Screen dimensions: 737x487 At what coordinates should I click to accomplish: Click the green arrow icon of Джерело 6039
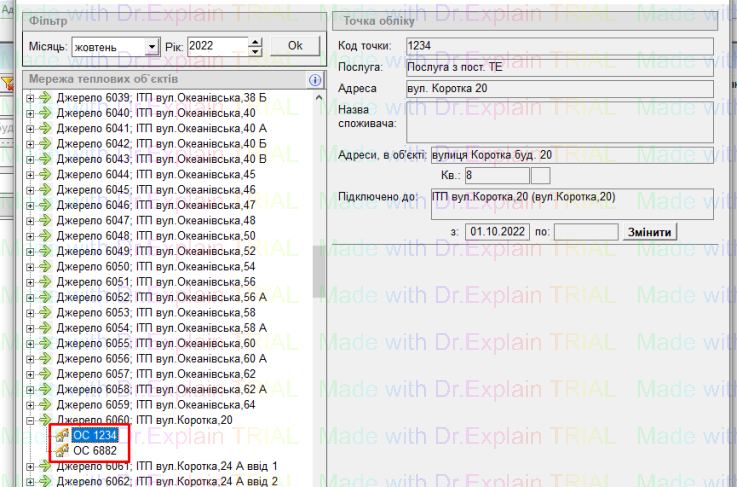(45, 98)
